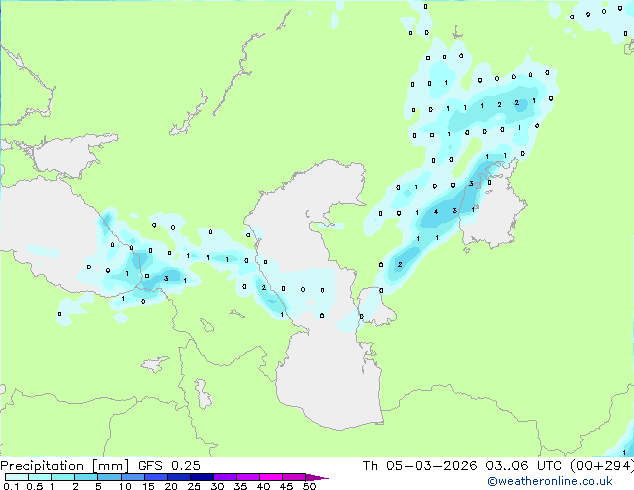Click the legend label '30'
634x490 pixels.
click(217, 486)
